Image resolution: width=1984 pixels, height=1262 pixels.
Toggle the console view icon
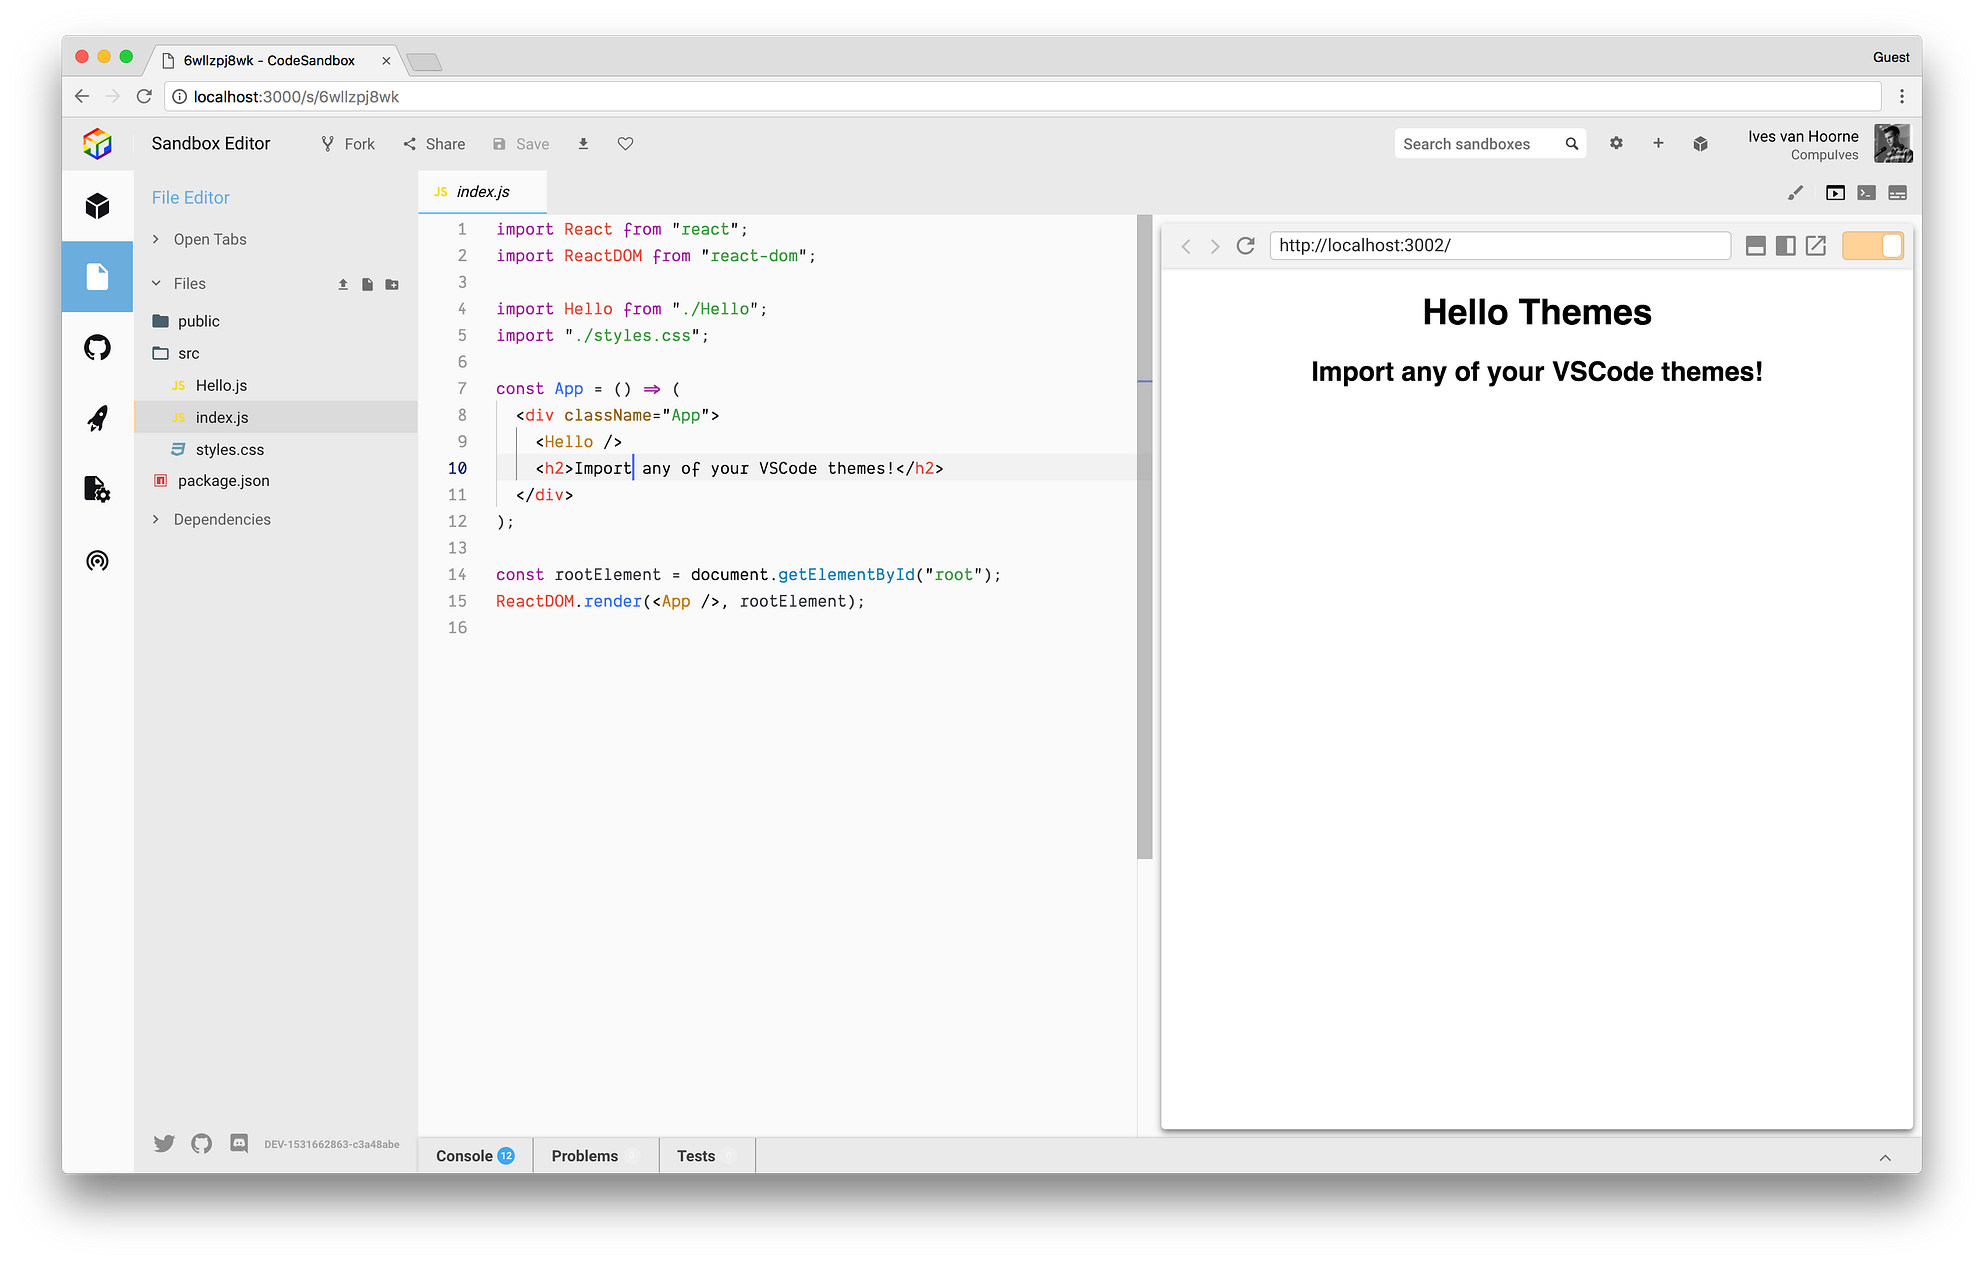tap(1866, 192)
